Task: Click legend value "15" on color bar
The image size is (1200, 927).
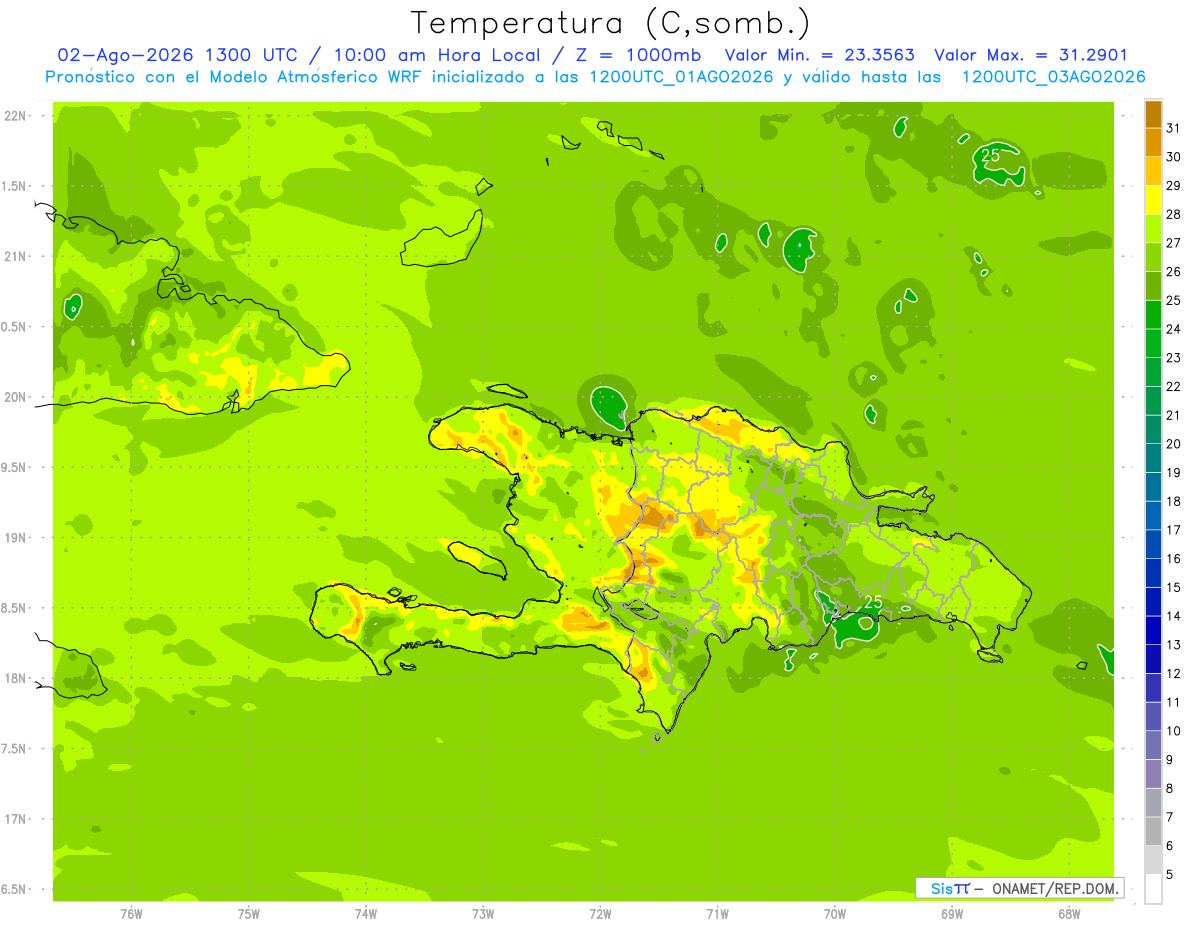Action: pos(1174,588)
